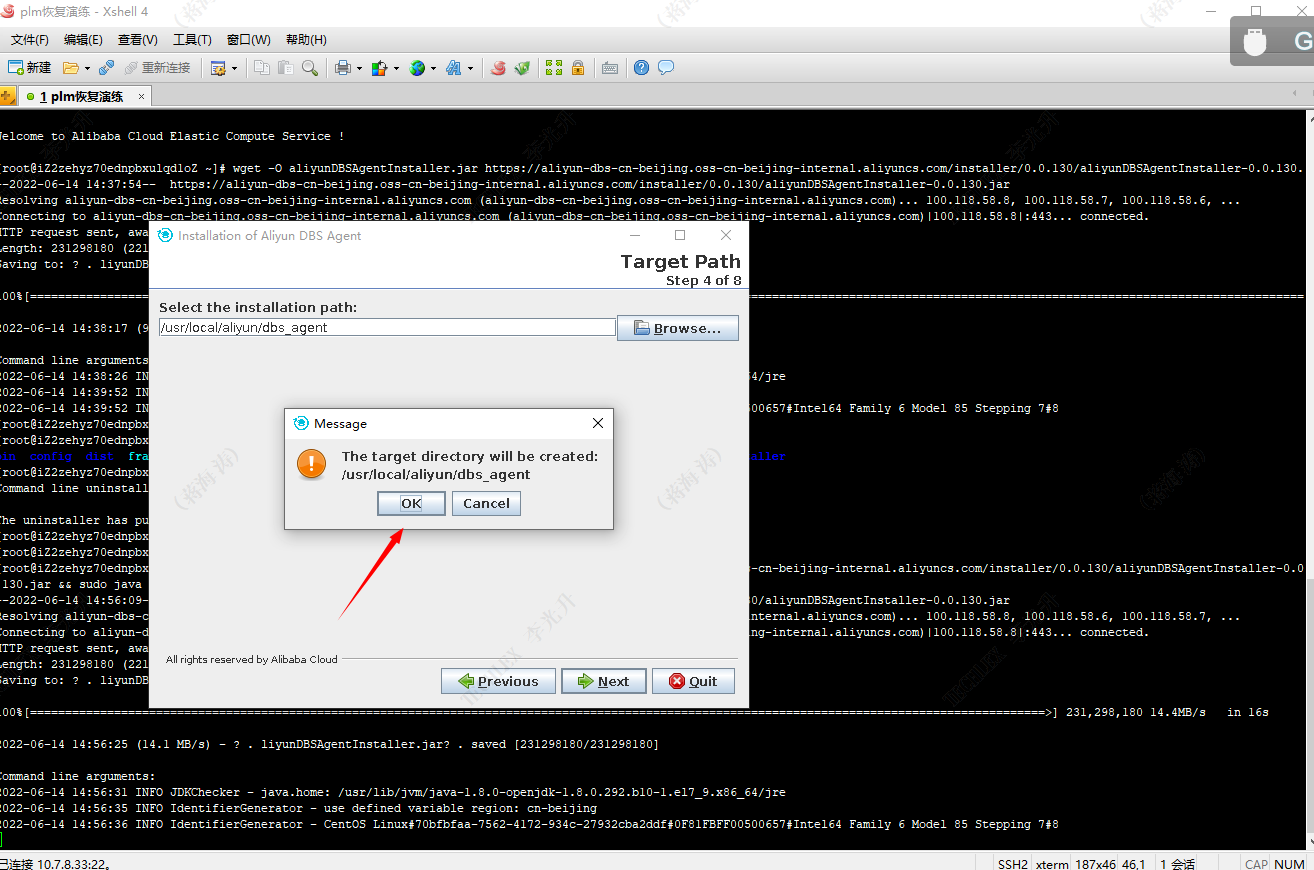Image resolution: width=1314 pixels, height=870 pixels.
Task: Click the find magnifier icon in toolbar
Action: [x=310, y=68]
